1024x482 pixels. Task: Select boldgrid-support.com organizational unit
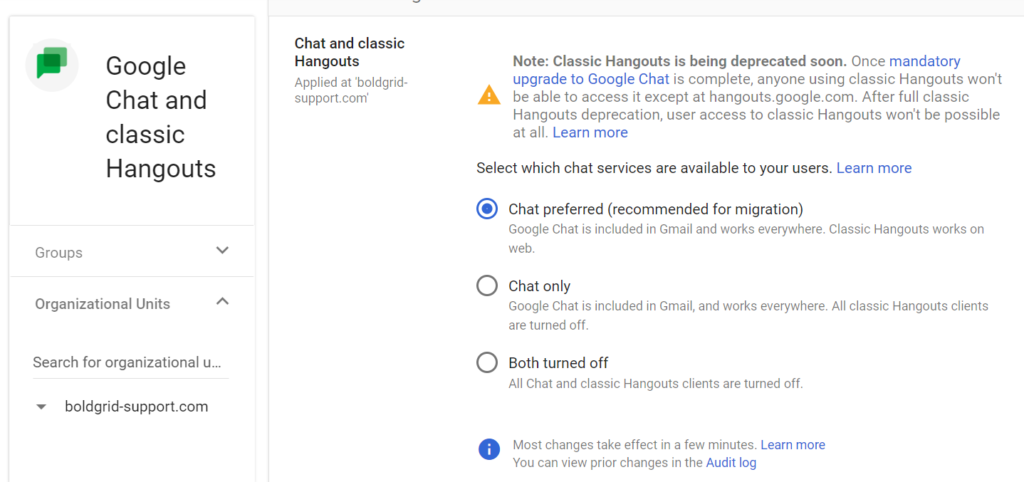136,407
